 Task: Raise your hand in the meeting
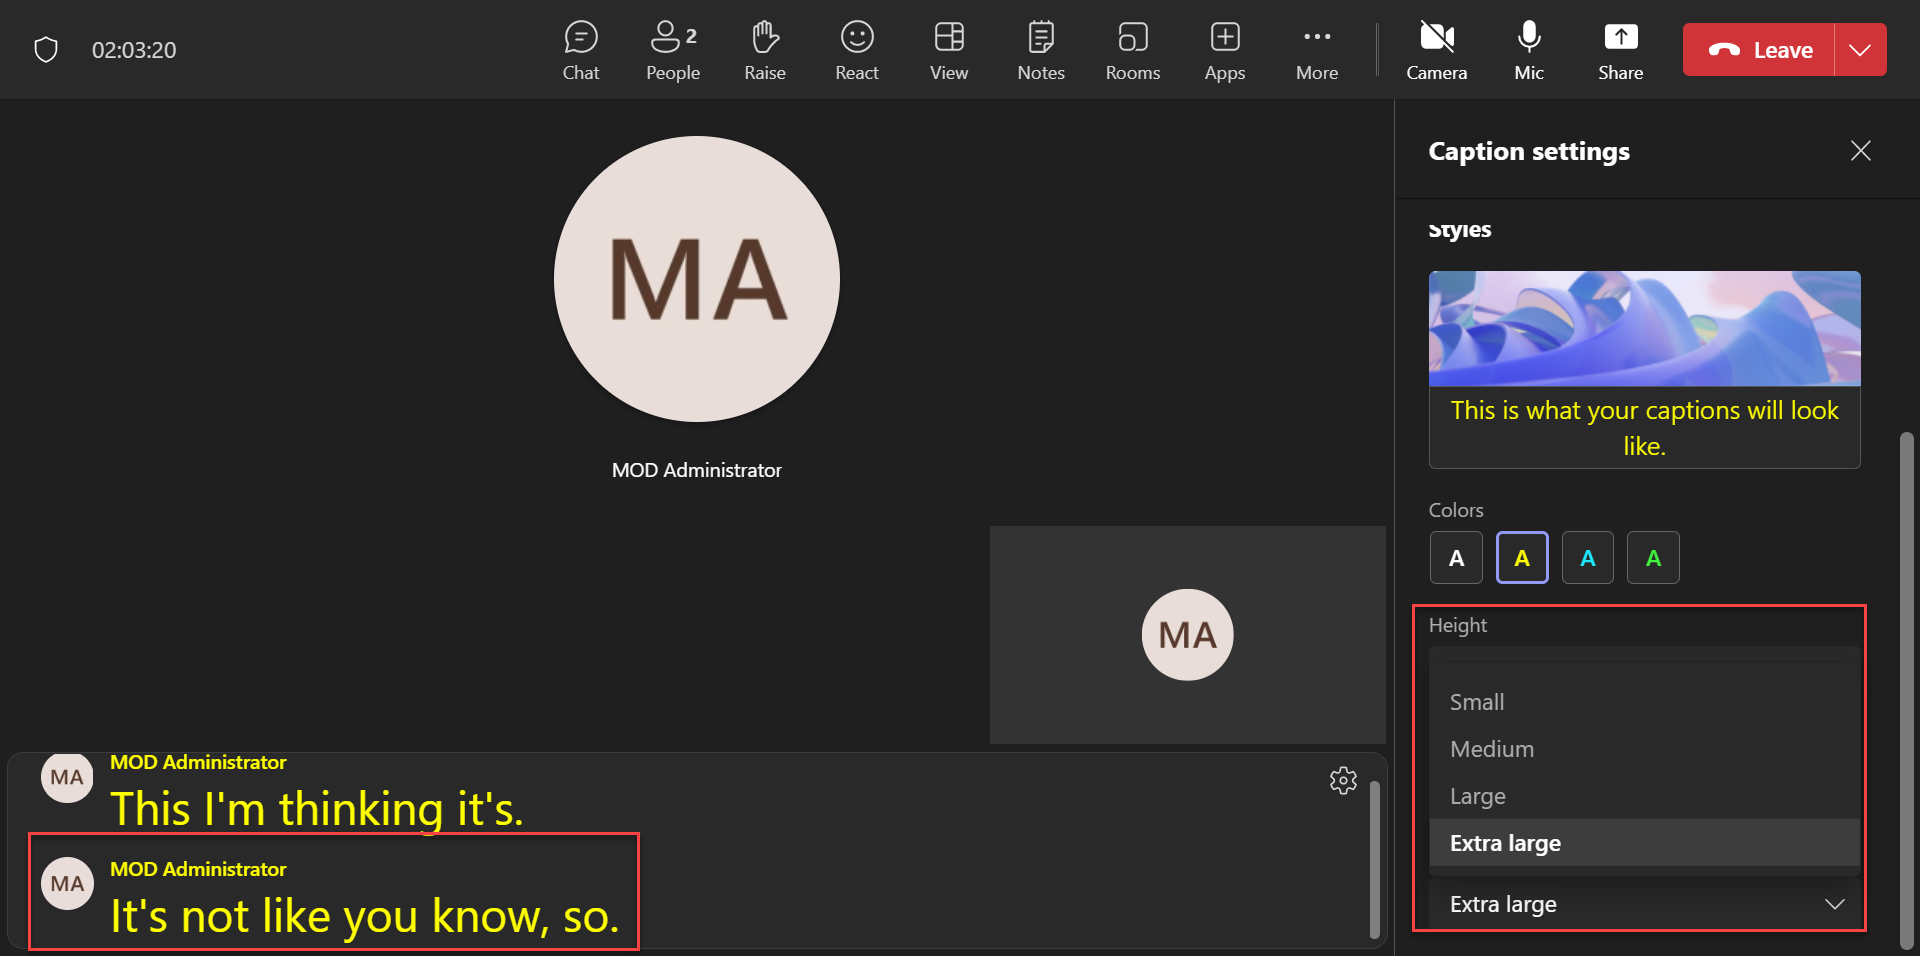tap(764, 50)
